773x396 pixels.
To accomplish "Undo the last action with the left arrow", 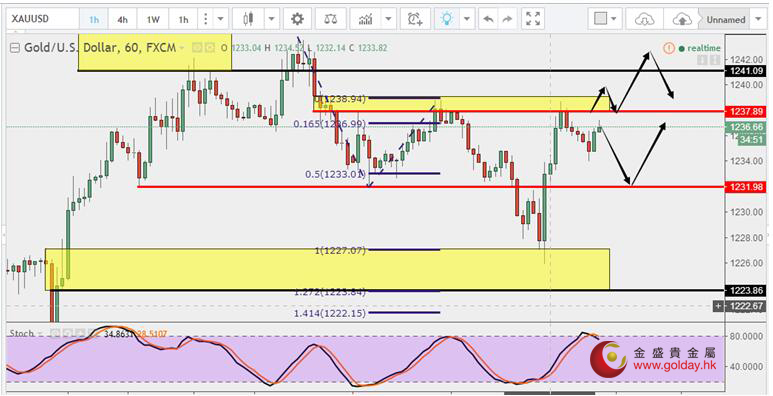I will (488, 19).
